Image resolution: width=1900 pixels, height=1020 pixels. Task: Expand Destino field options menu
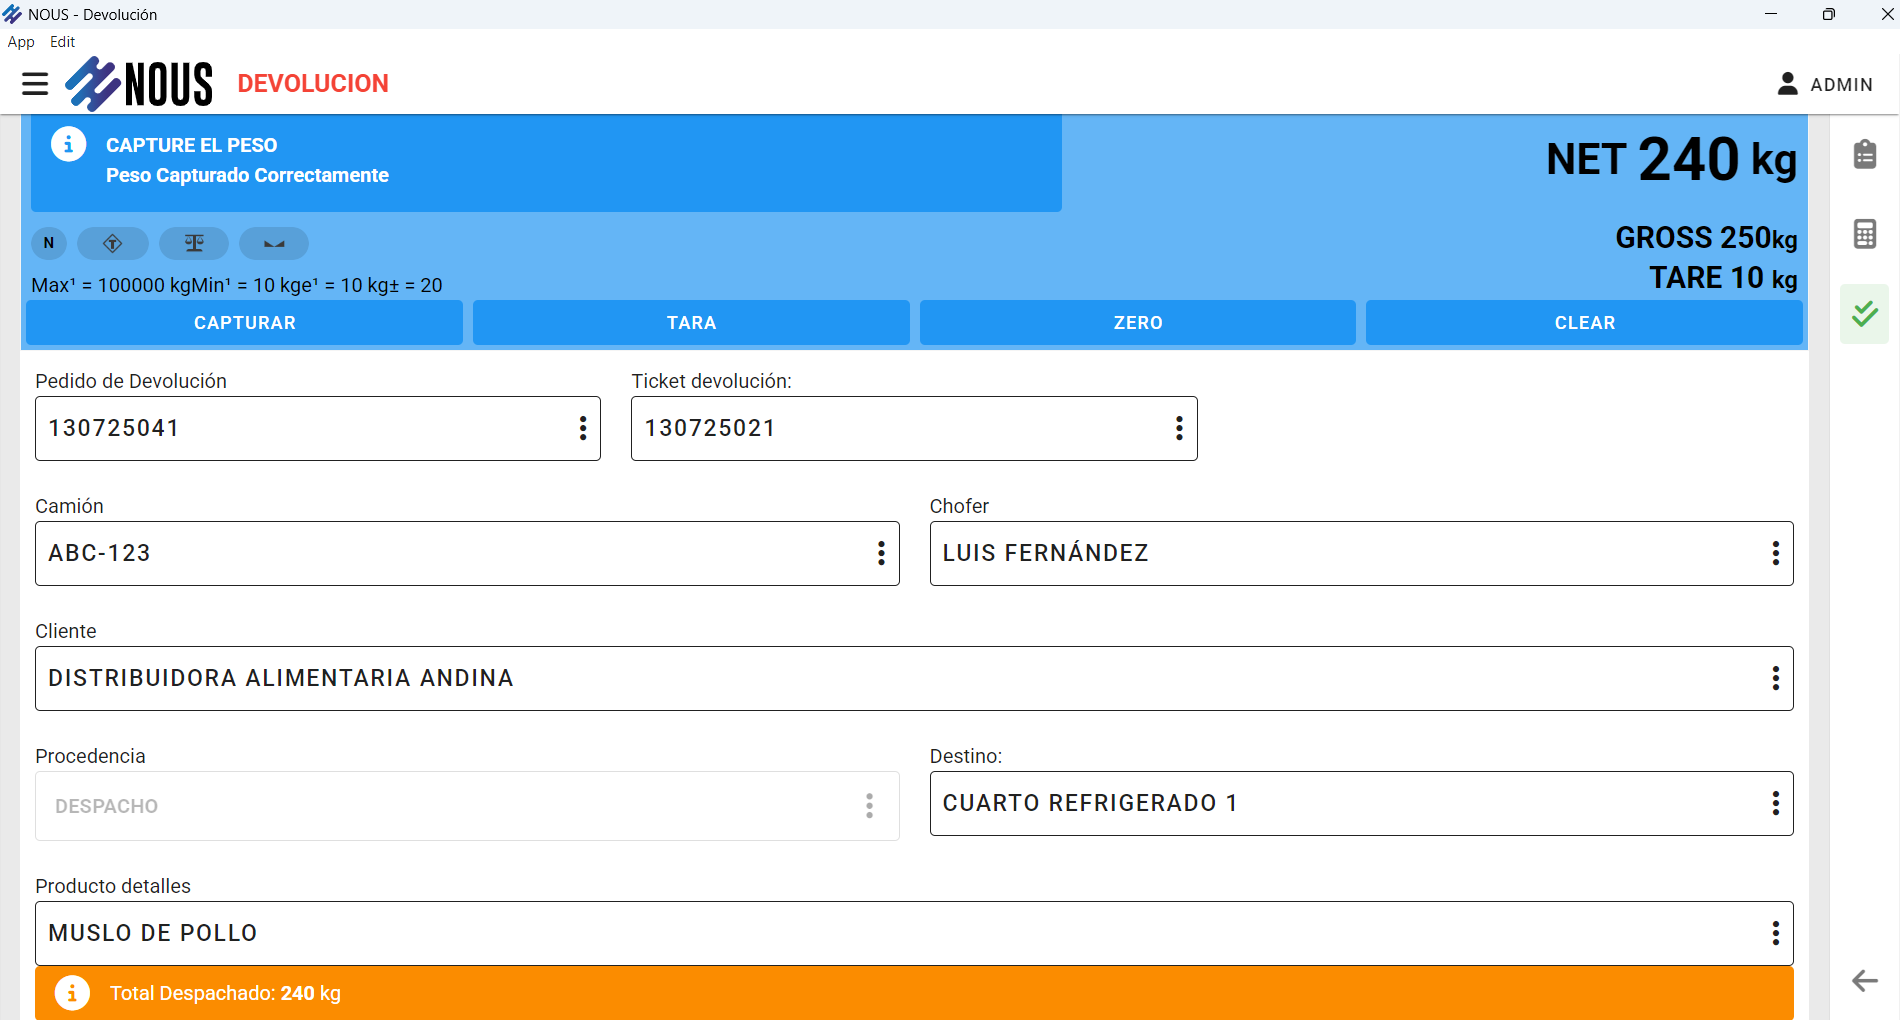point(1775,804)
